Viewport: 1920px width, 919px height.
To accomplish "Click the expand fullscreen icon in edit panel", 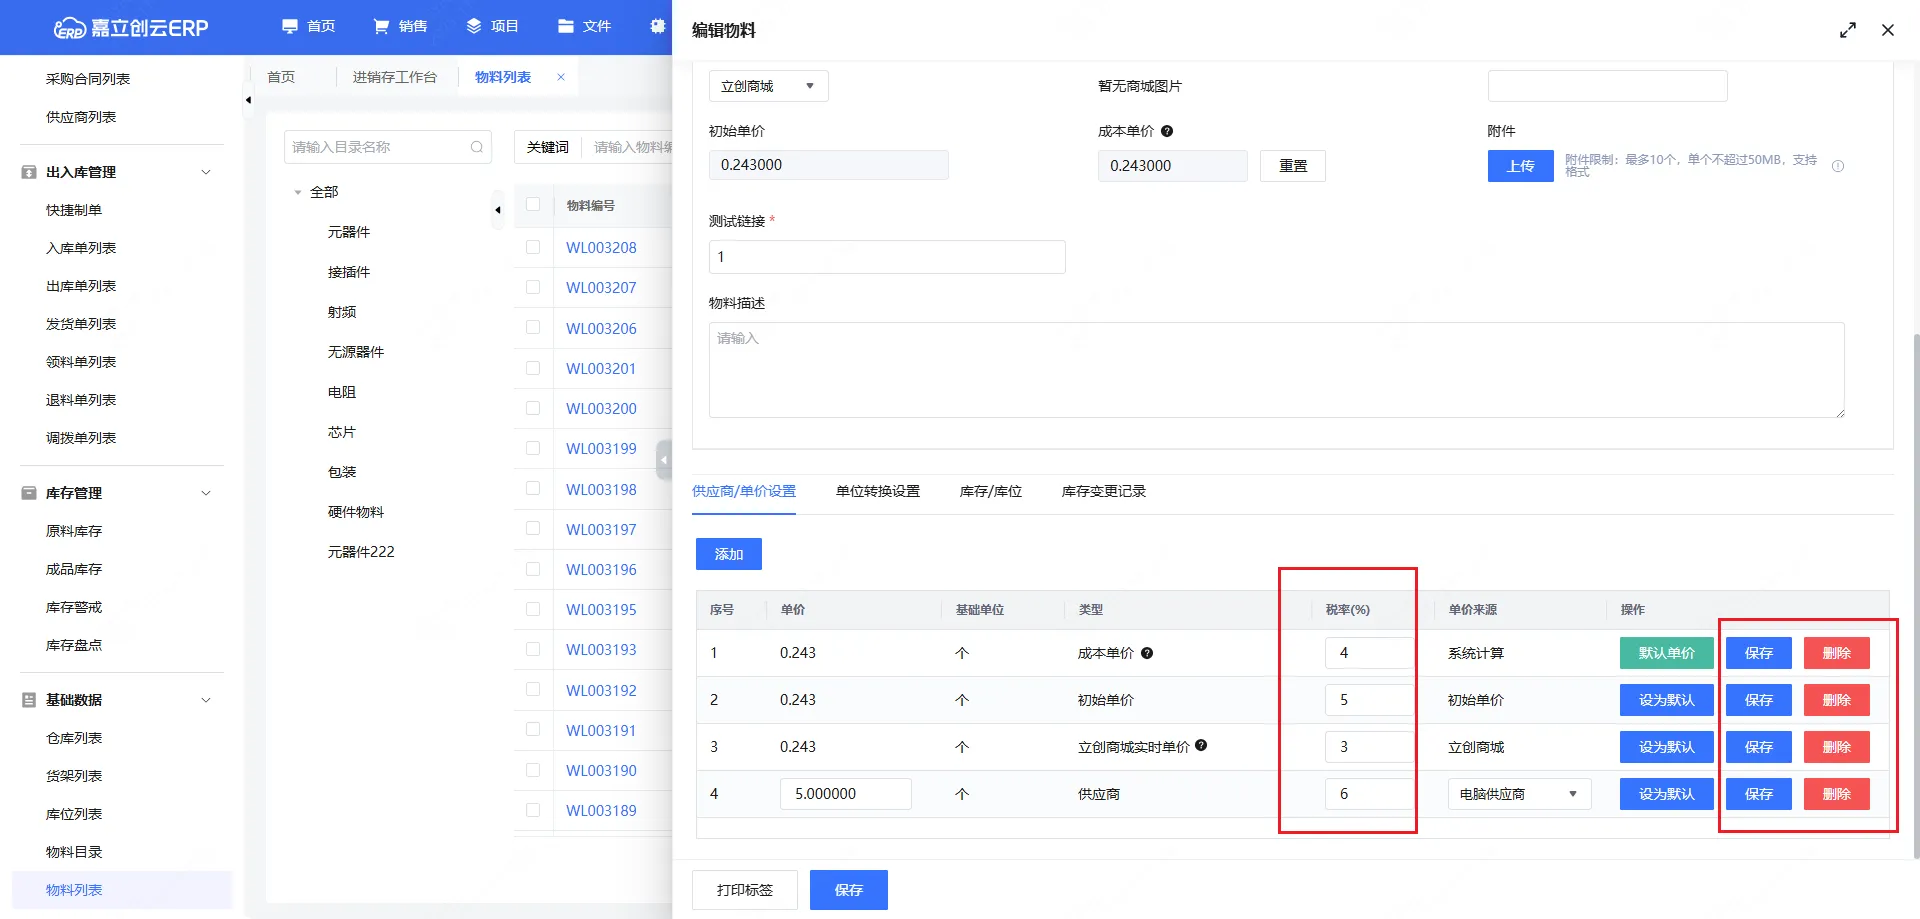I will coord(1847,30).
